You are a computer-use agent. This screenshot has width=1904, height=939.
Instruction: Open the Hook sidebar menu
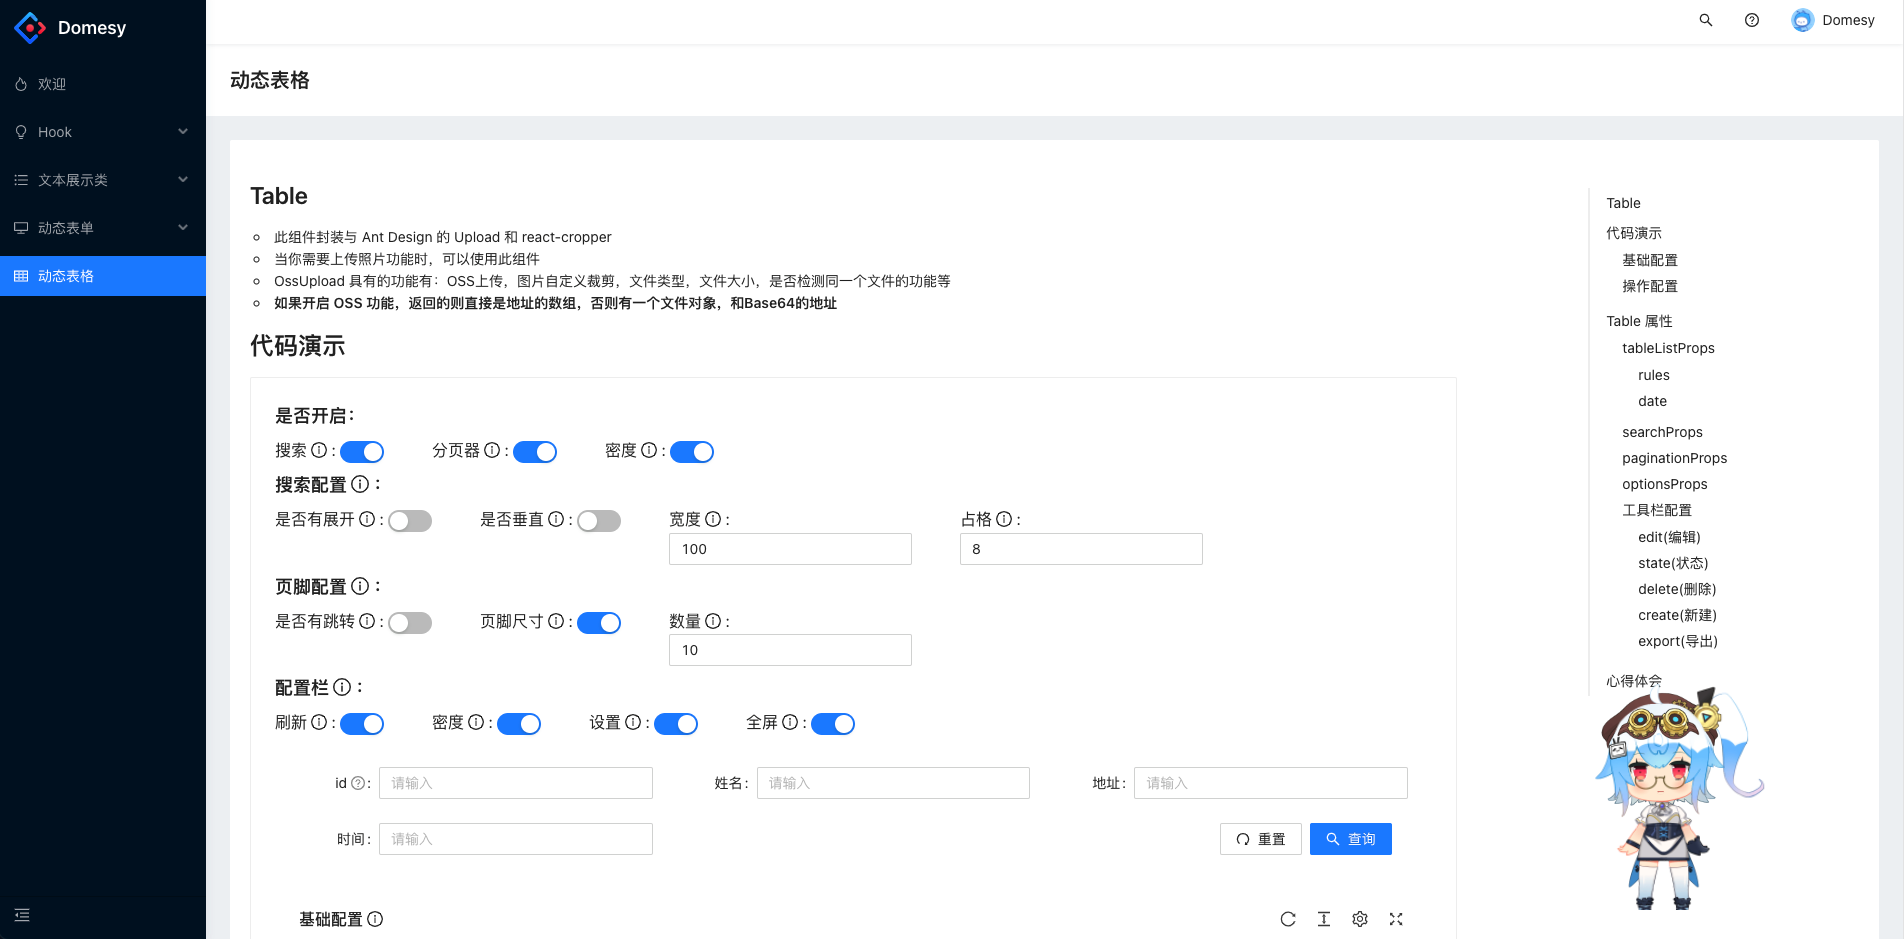103,132
